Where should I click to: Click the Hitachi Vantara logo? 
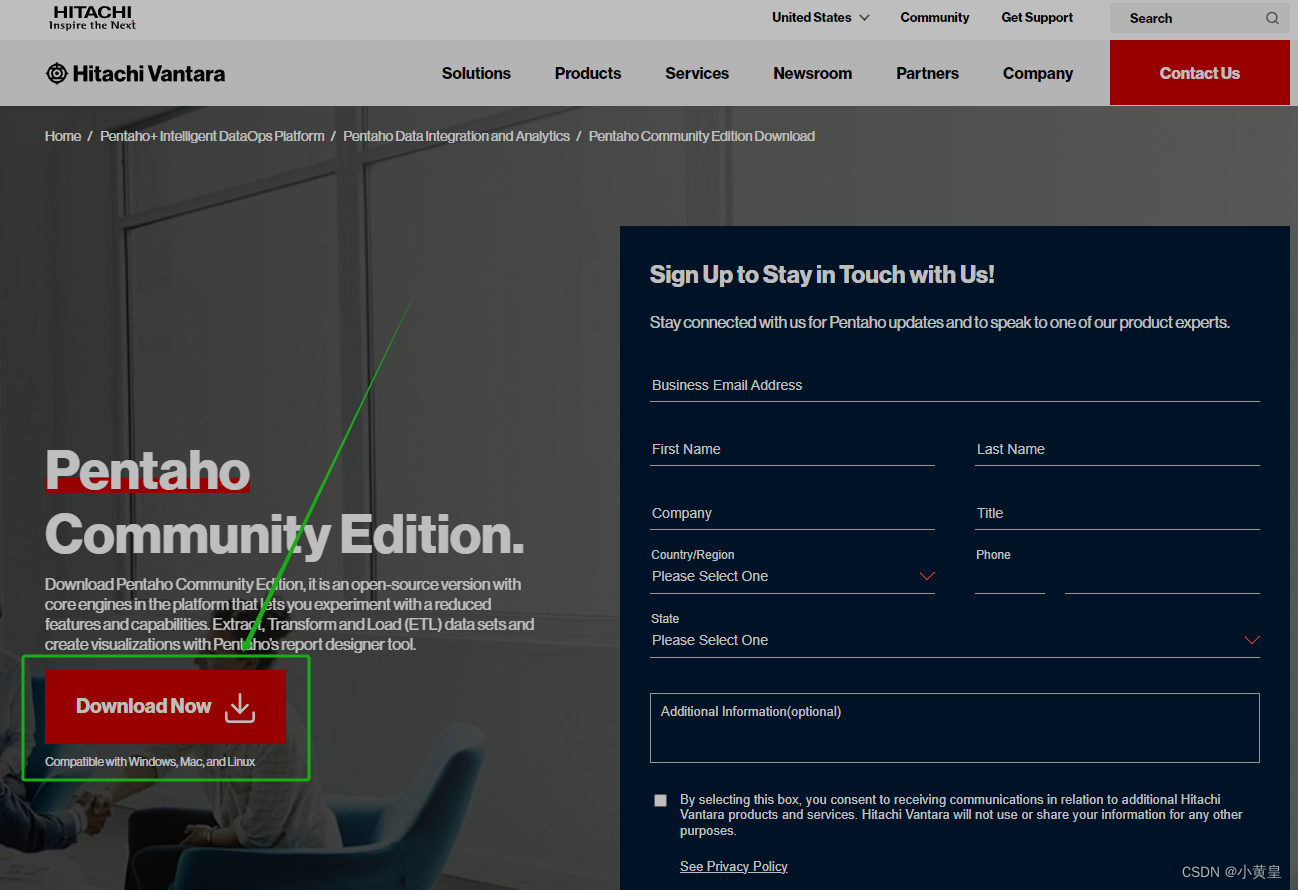136,73
